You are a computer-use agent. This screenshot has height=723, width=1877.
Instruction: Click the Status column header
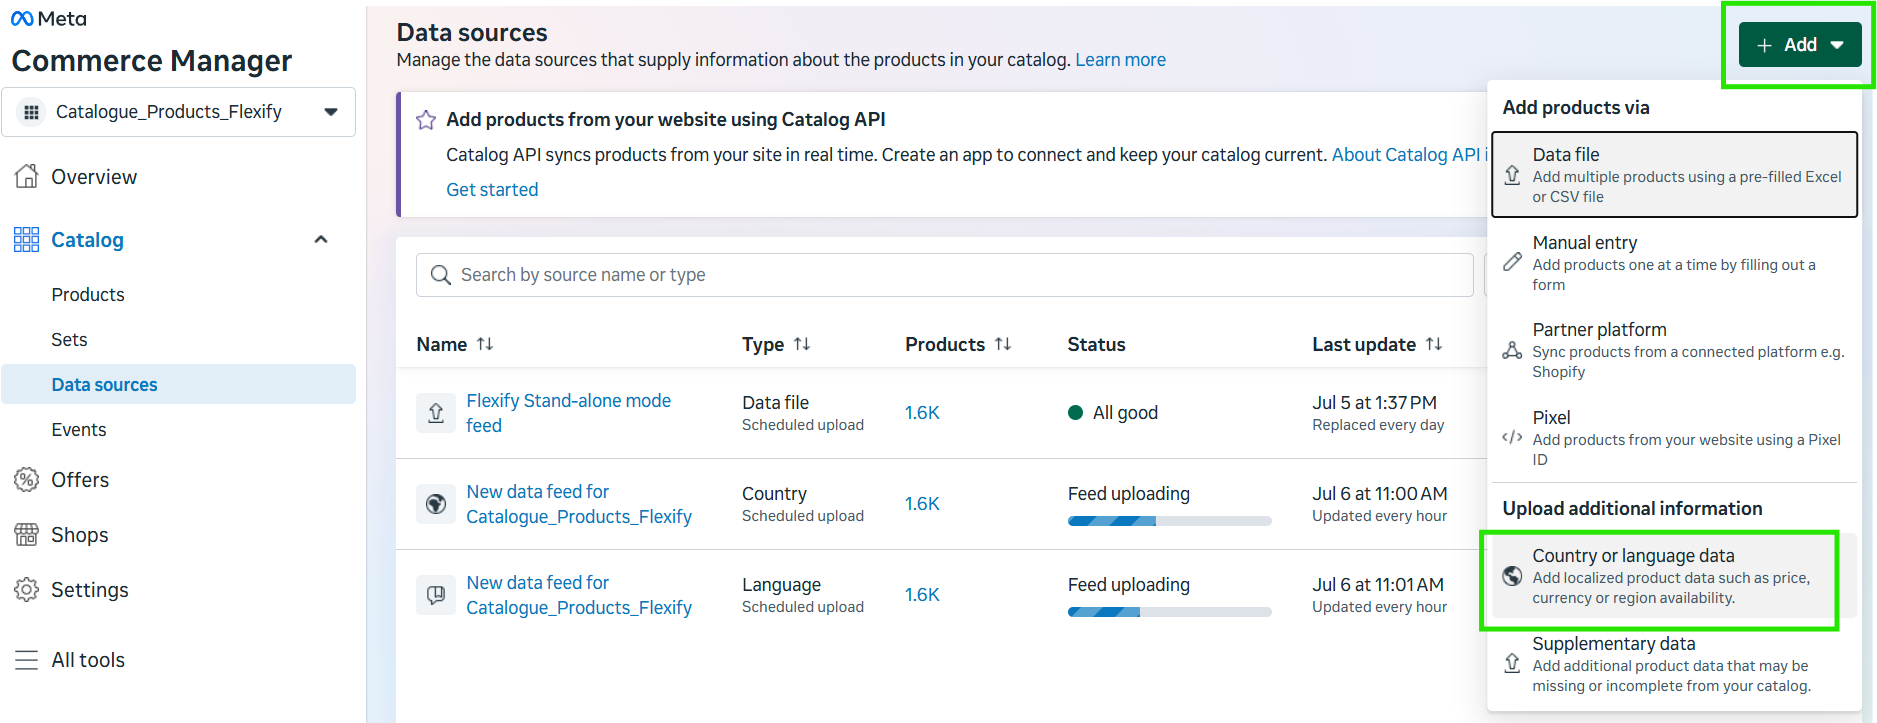tap(1096, 344)
